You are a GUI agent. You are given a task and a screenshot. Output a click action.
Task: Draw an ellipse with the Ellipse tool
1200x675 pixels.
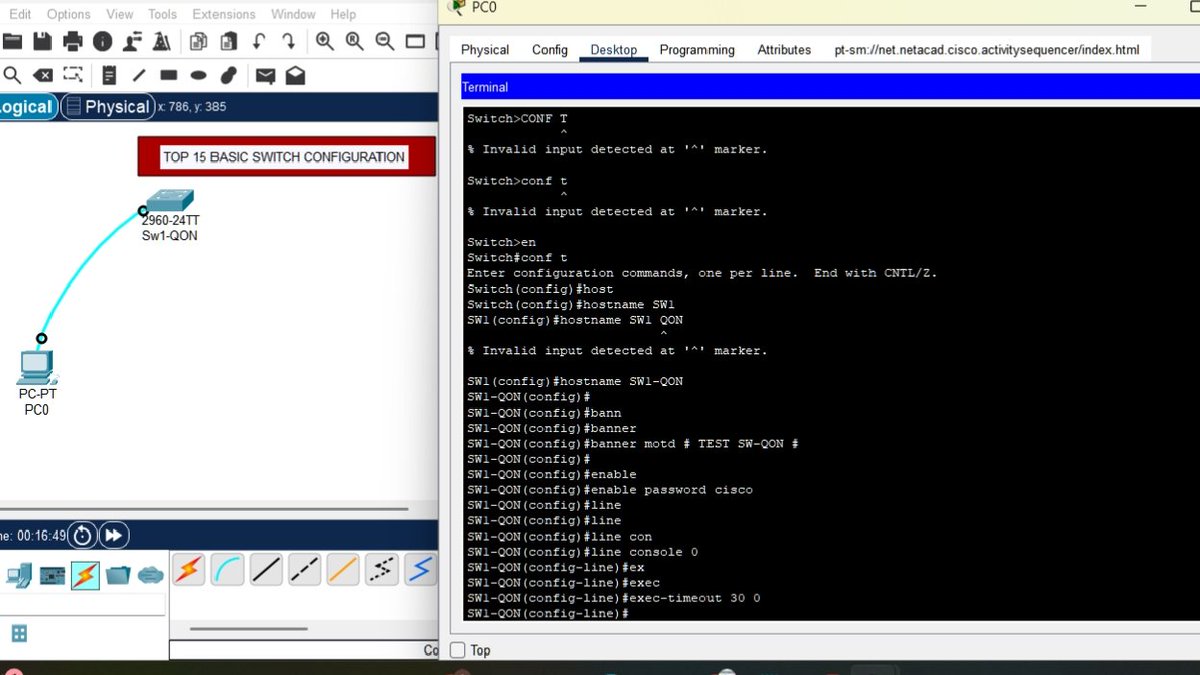(x=198, y=75)
